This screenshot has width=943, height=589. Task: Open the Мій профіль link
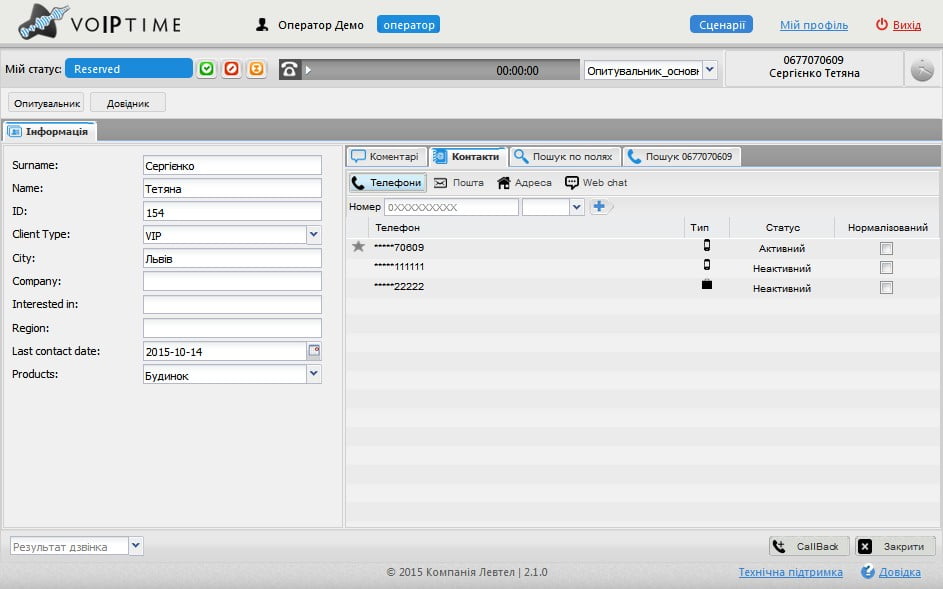coord(814,25)
